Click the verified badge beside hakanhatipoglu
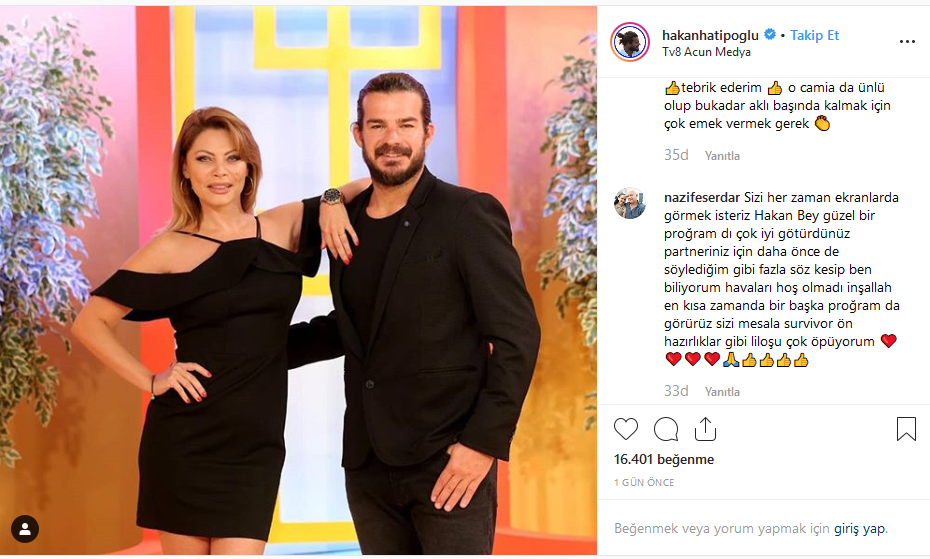 coord(770,34)
